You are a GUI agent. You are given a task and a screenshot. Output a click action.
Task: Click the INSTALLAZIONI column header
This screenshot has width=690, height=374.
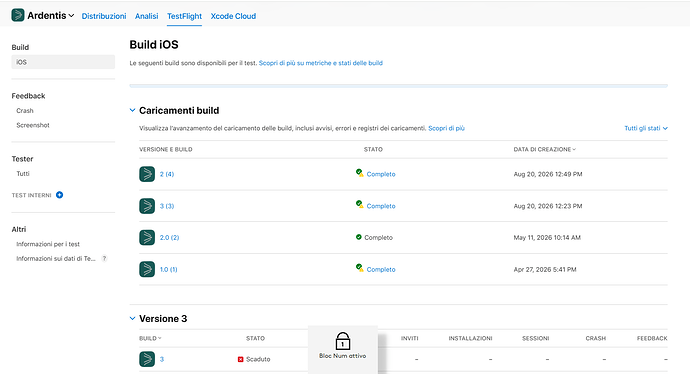point(470,338)
